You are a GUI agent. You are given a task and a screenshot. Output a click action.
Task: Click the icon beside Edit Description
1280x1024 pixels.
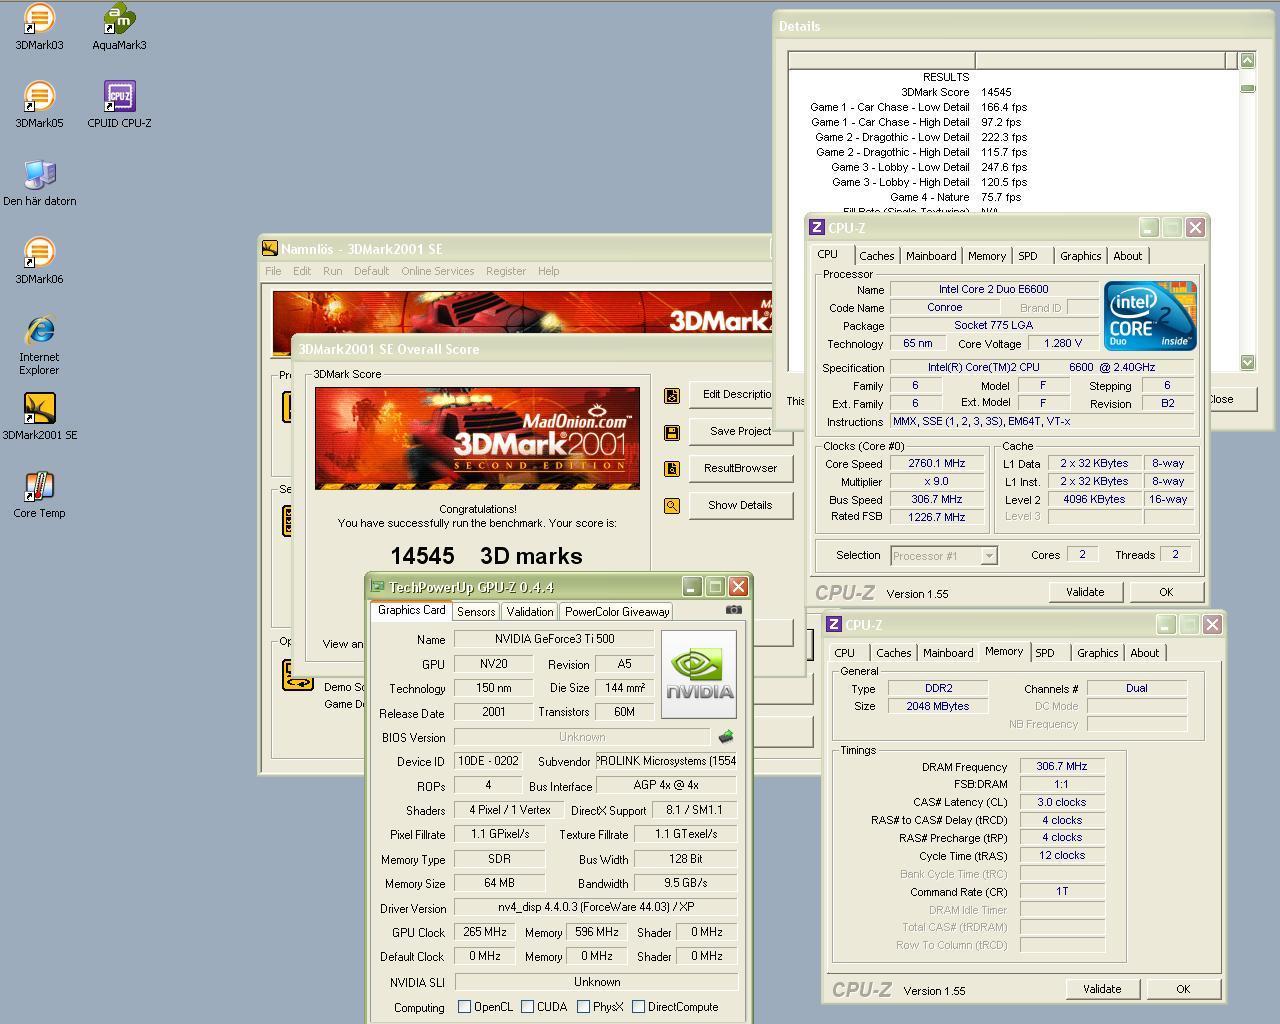pyautogui.click(x=672, y=395)
